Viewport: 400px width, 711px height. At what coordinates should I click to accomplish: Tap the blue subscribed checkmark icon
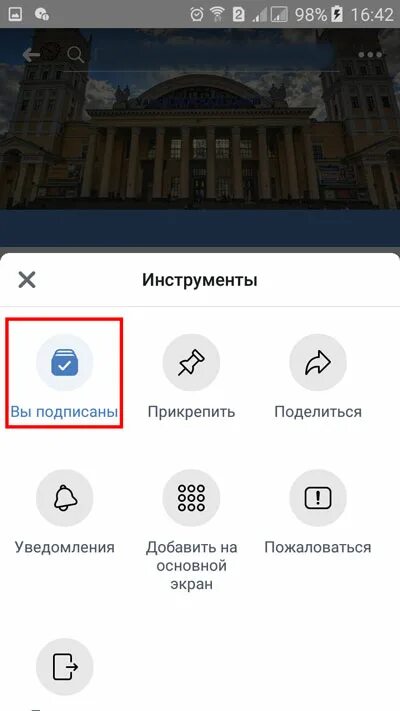(x=64, y=363)
